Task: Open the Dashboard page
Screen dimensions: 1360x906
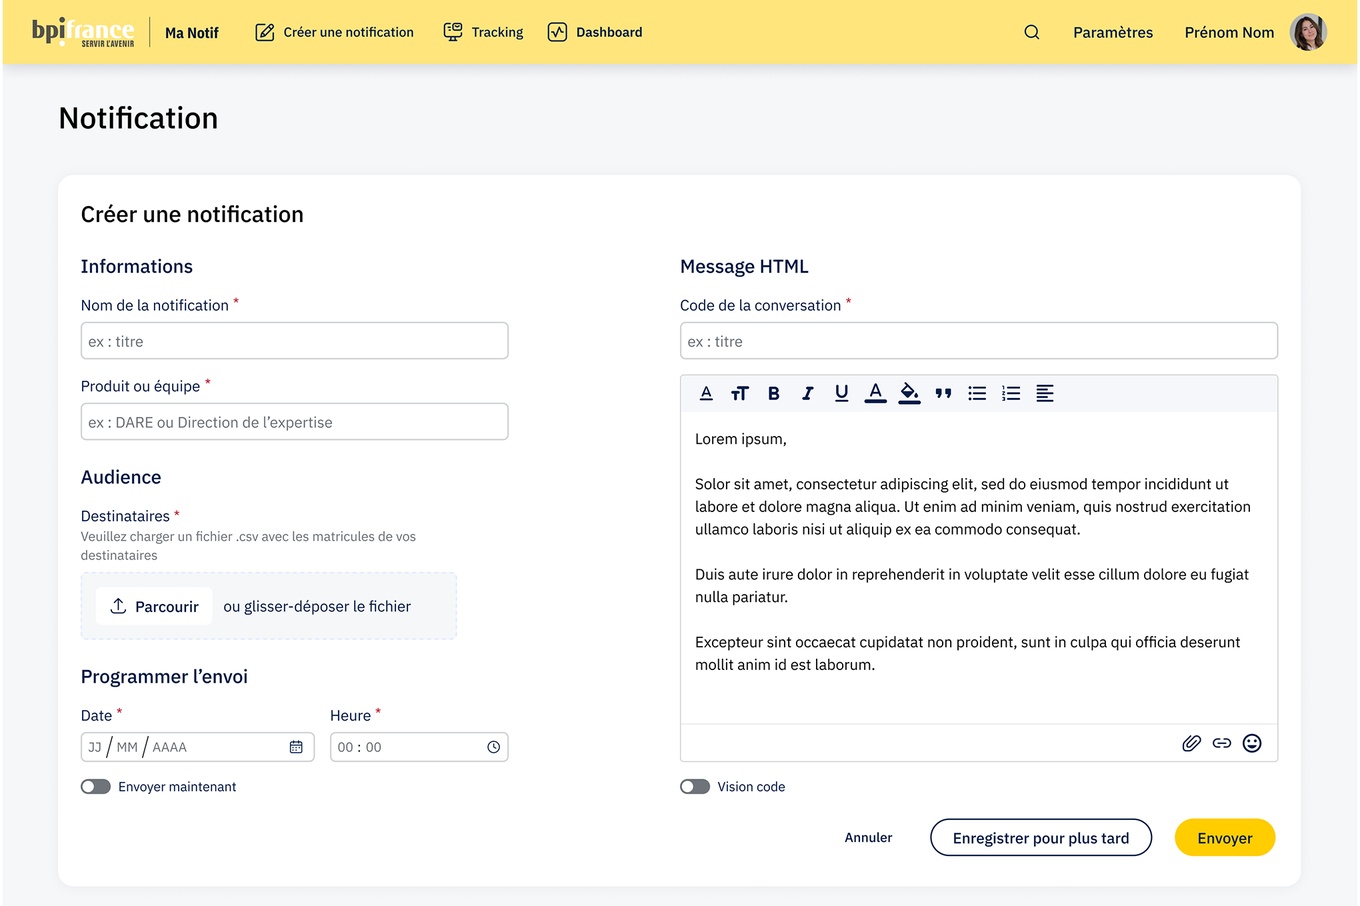Action: tap(595, 32)
